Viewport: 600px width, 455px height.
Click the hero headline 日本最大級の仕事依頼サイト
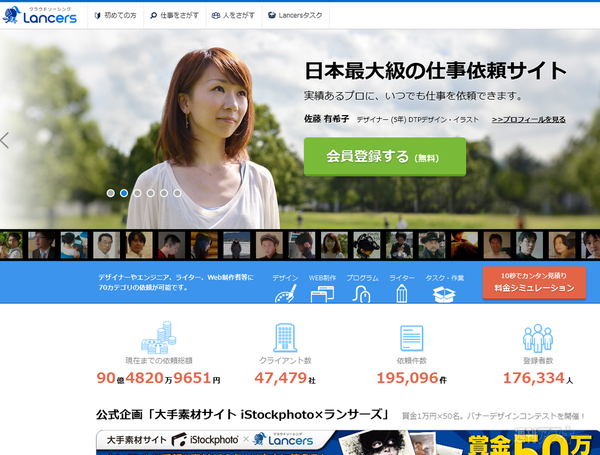pos(435,71)
